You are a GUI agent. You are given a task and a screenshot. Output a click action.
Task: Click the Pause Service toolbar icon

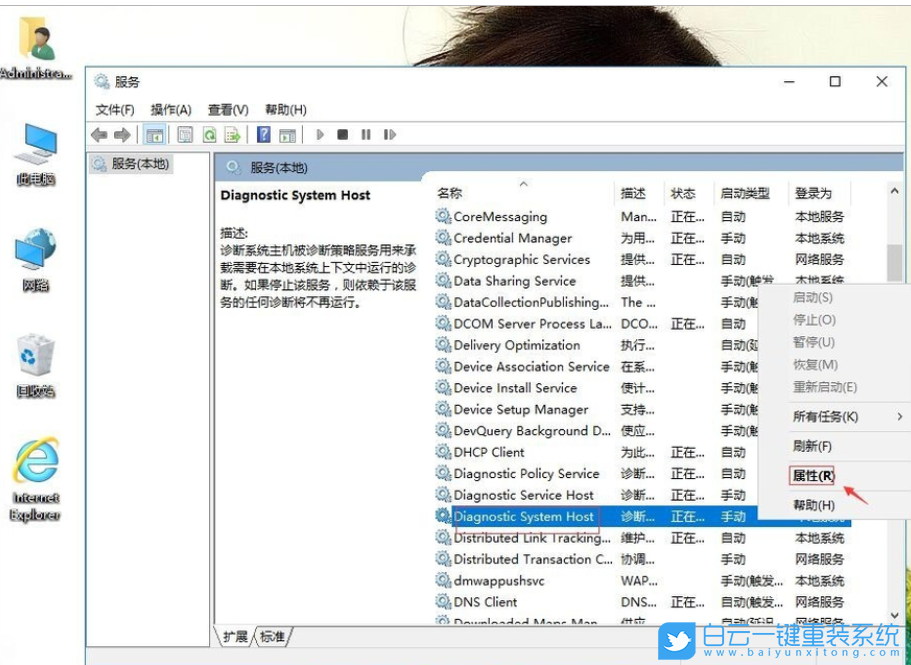366,135
